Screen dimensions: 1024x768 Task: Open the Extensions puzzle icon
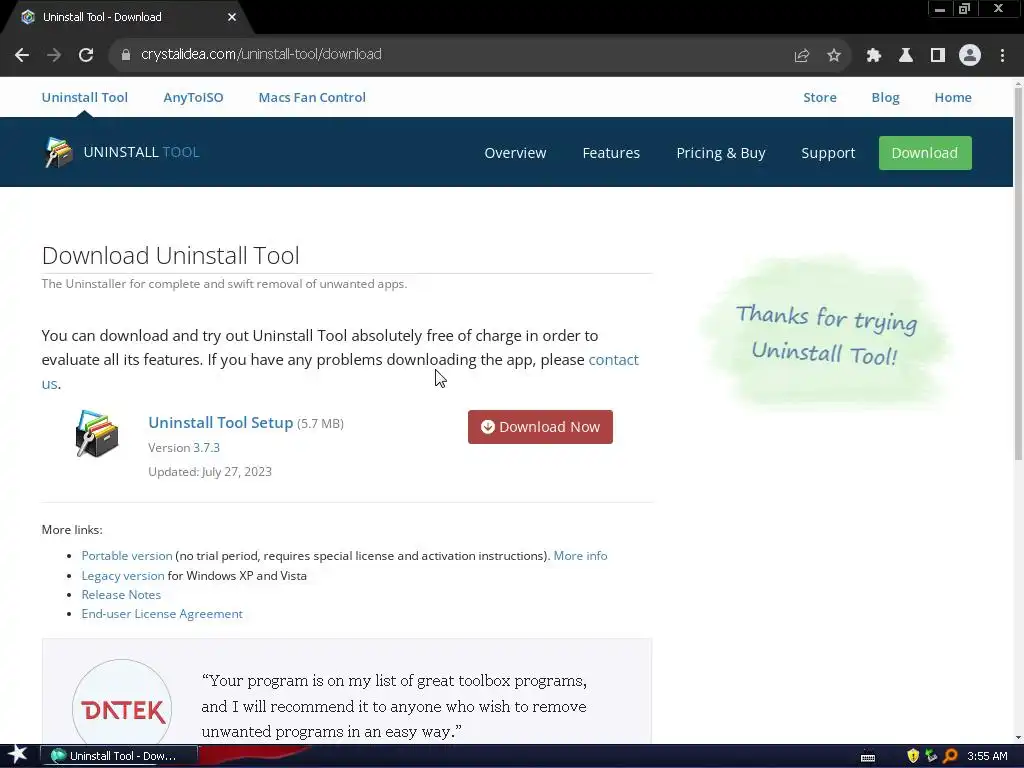(x=874, y=56)
